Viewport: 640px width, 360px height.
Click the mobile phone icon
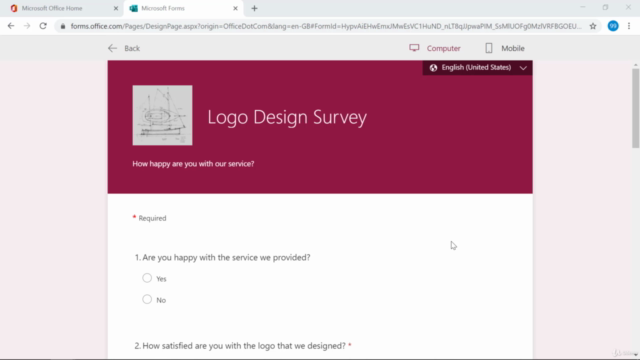point(489,48)
